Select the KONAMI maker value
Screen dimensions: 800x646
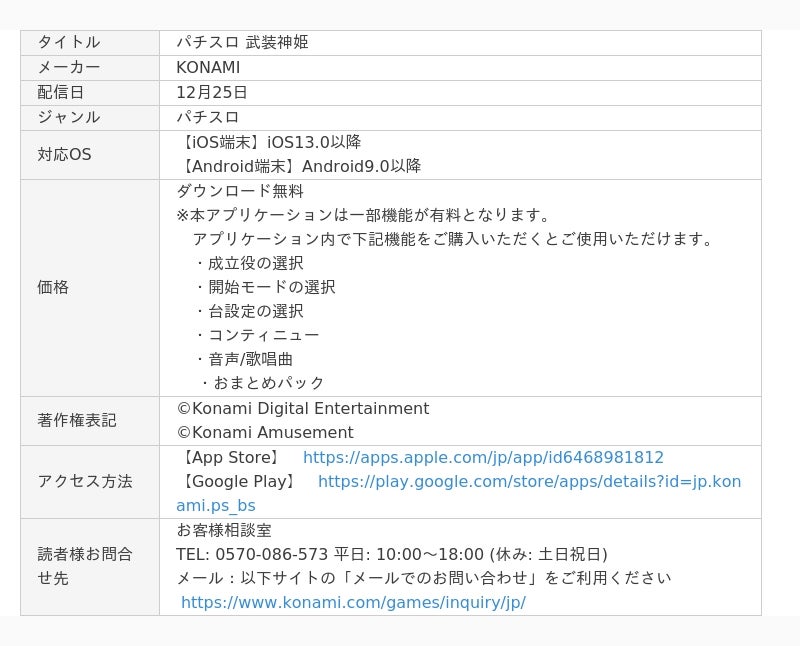point(208,68)
